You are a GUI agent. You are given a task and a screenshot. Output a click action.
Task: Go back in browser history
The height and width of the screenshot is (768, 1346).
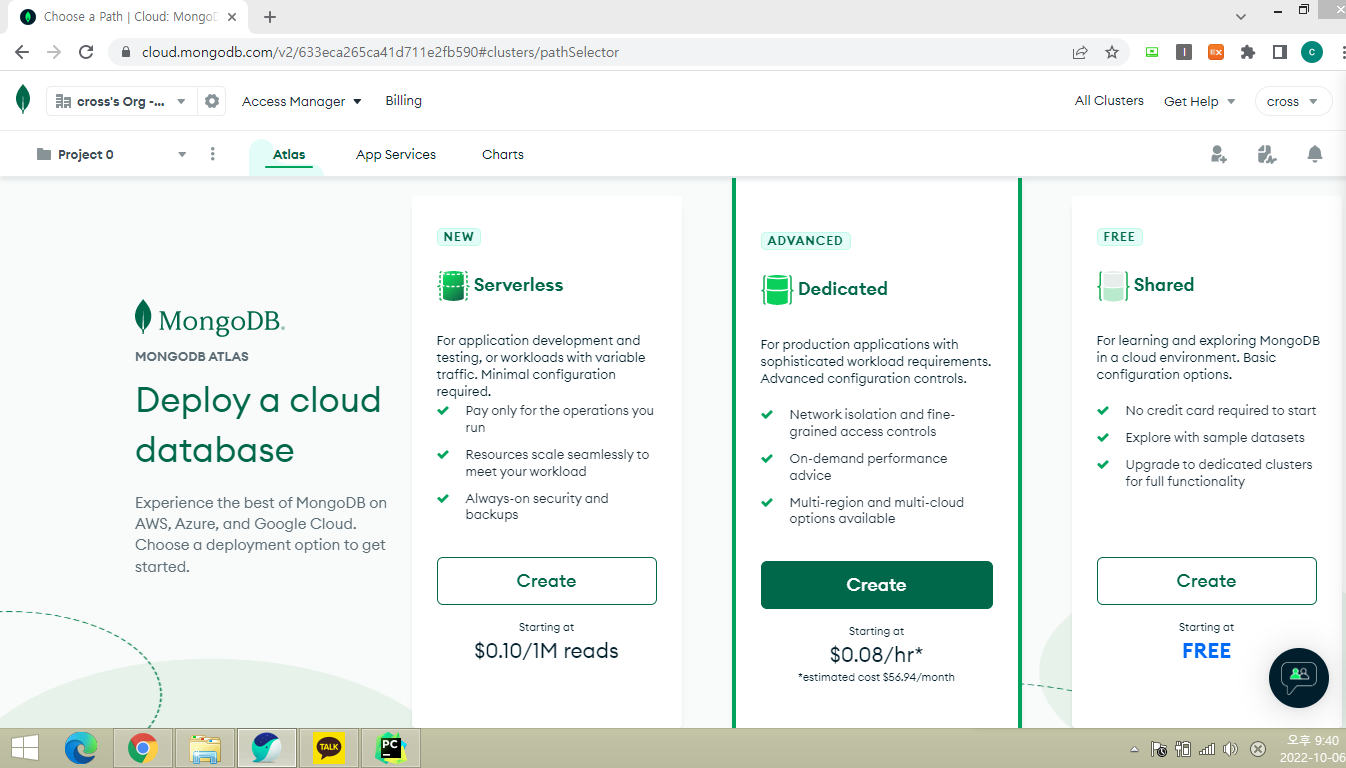[x=22, y=52]
